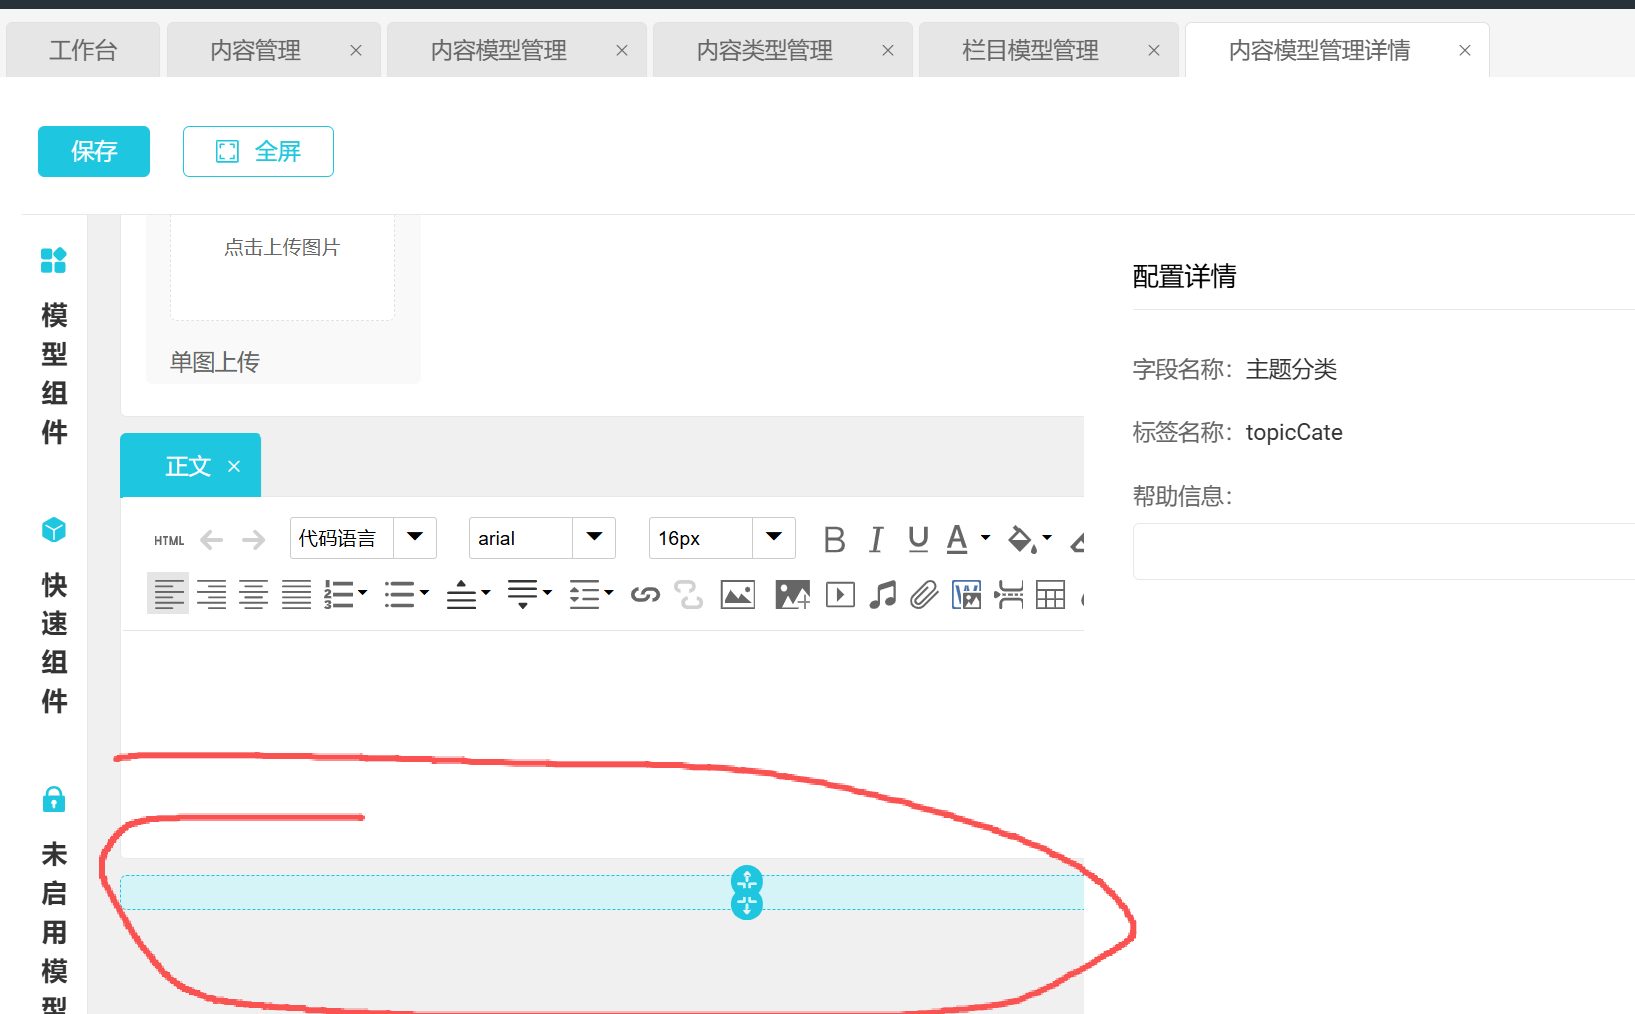Close the 内容模型管理 tab
The image size is (1635, 1014).
pos(622,50)
